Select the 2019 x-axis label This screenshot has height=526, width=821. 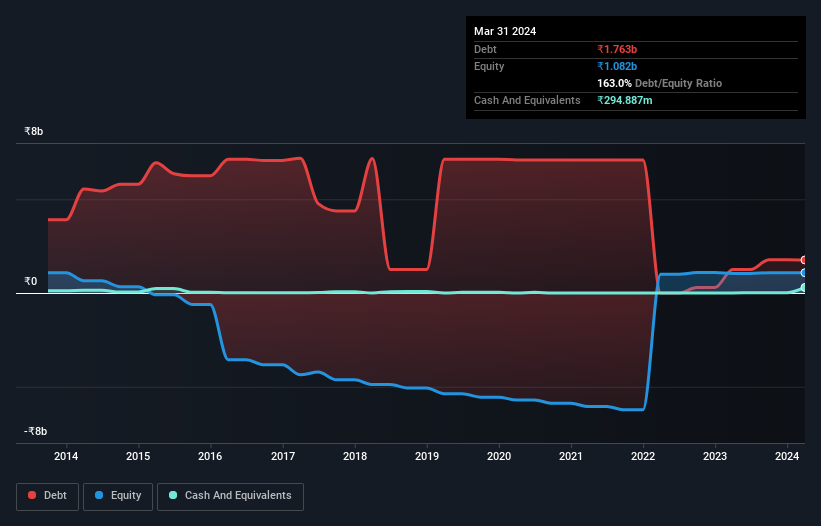point(427,456)
